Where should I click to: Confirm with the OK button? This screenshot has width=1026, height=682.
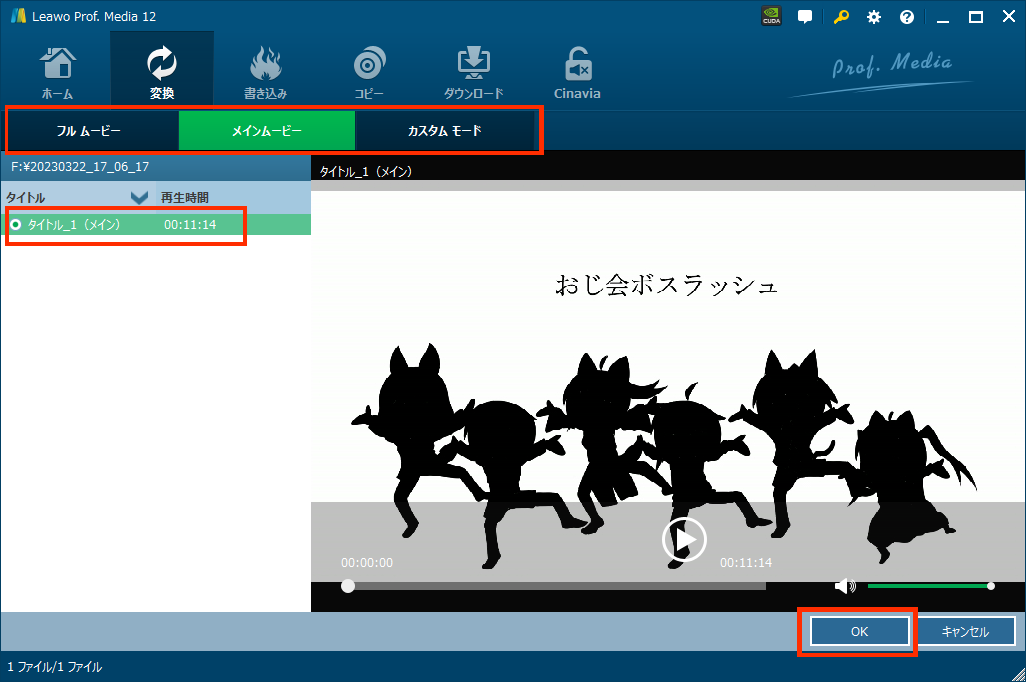[x=859, y=632]
